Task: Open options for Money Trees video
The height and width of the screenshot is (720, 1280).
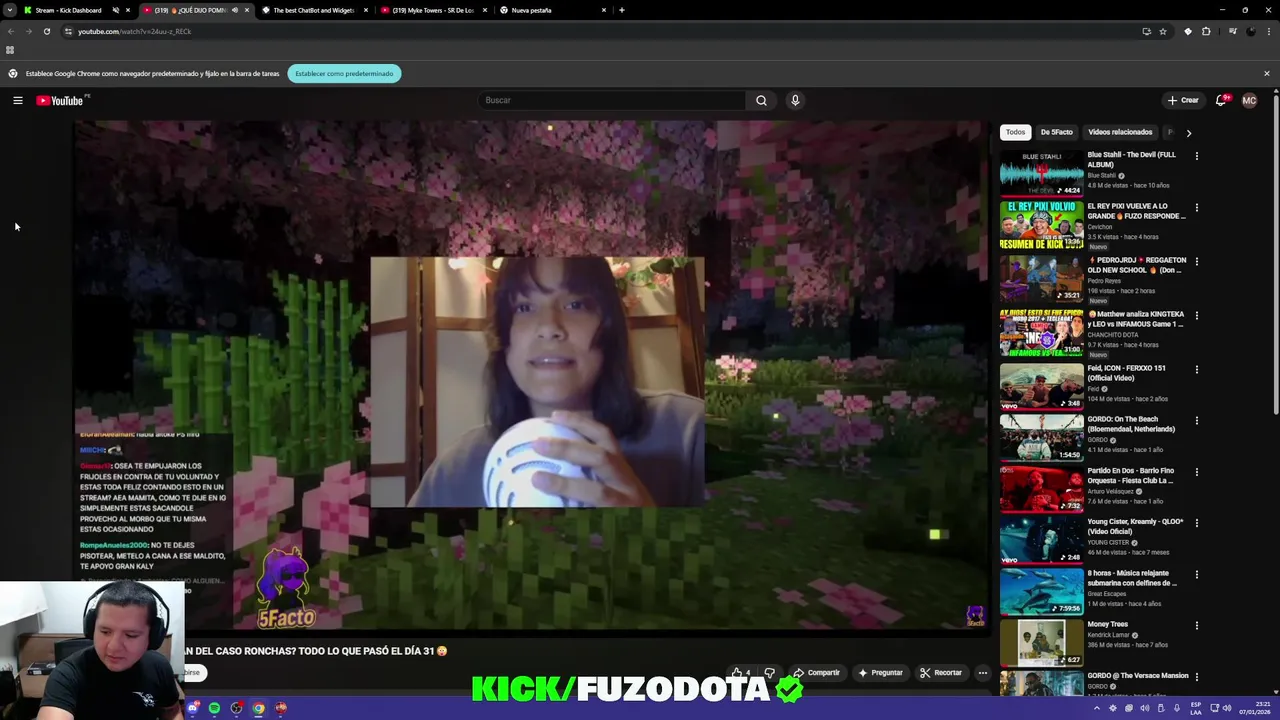Action: click(x=1196, y=625)
